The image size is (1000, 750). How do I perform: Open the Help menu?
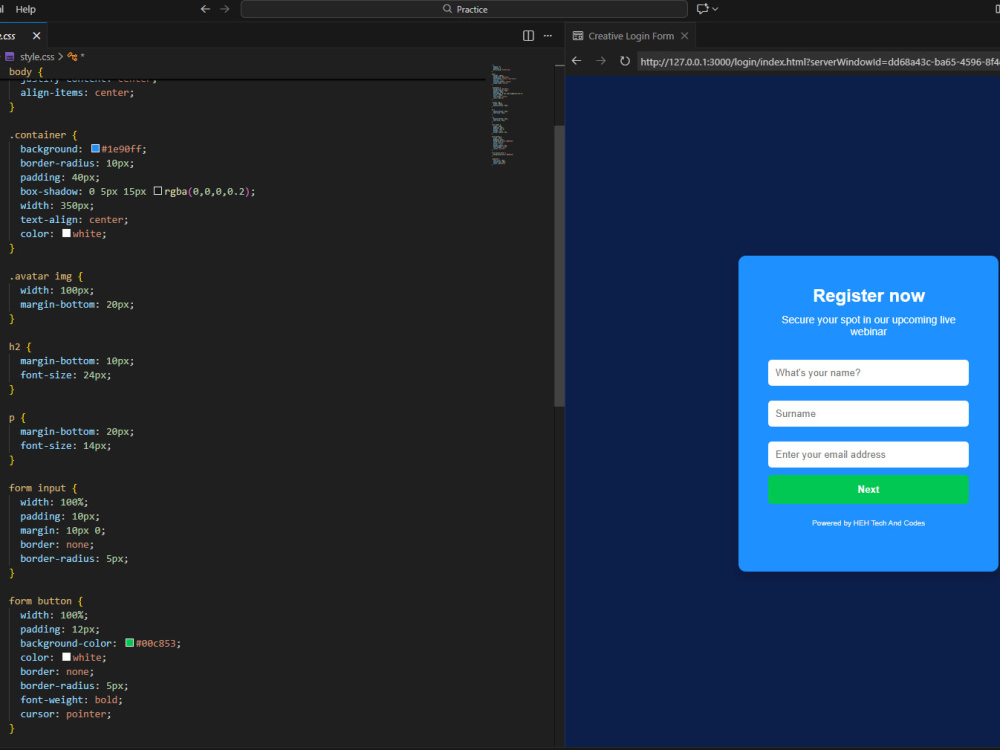tap(26, 9)
